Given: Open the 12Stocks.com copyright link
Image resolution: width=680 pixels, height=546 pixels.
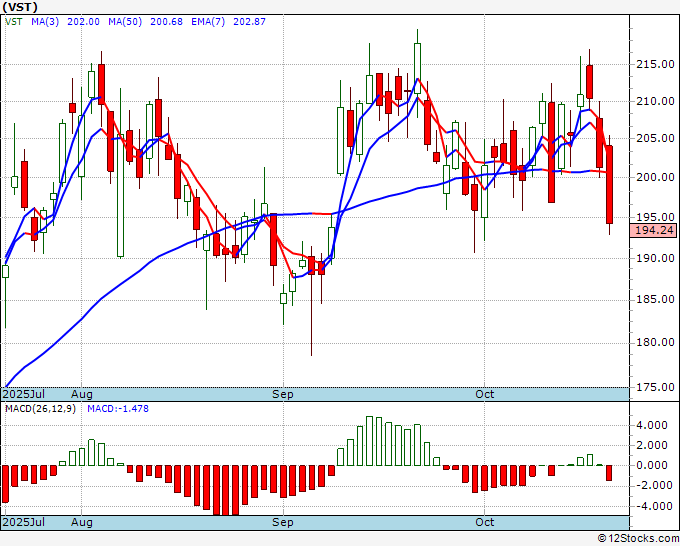Looking at the screenshot, I should pos(638,539).
